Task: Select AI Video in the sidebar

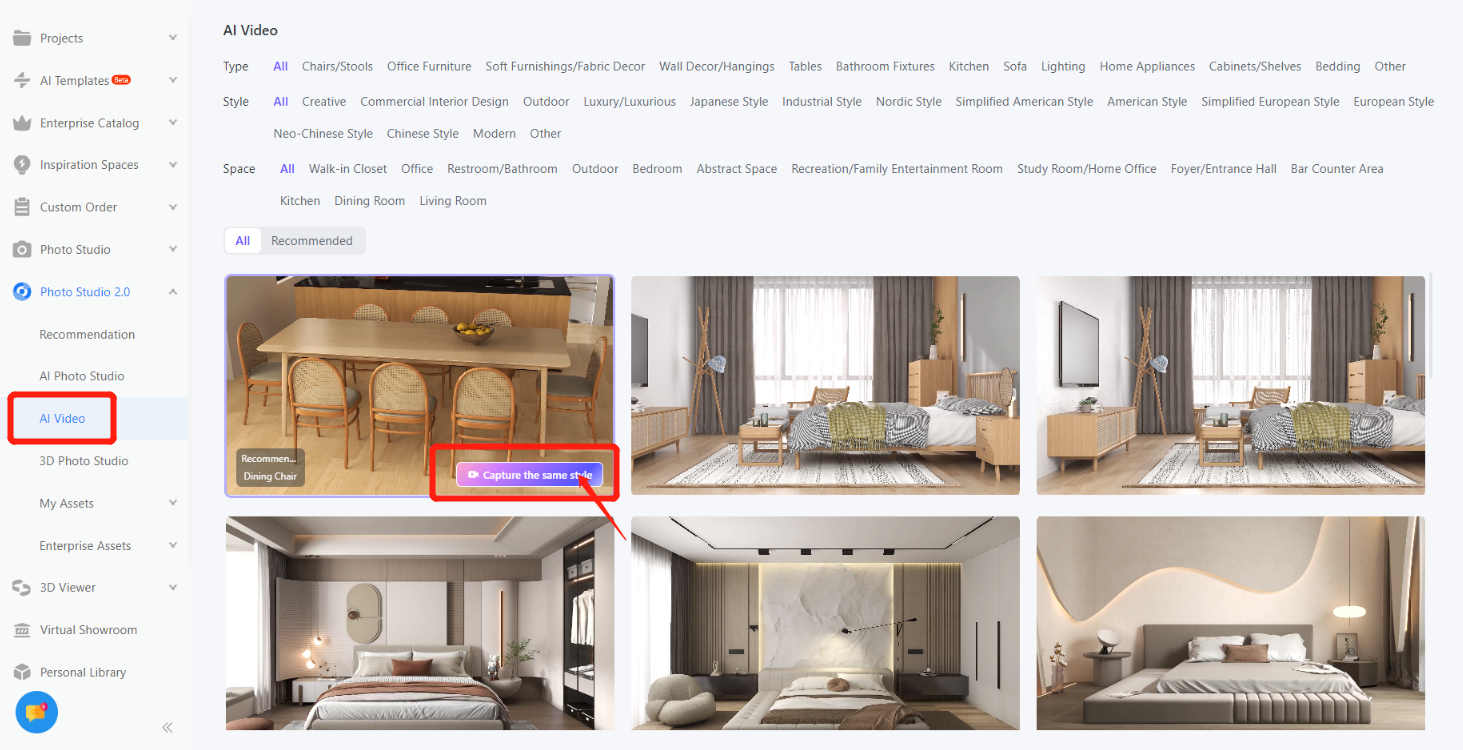Action: (x=62, y=418)
